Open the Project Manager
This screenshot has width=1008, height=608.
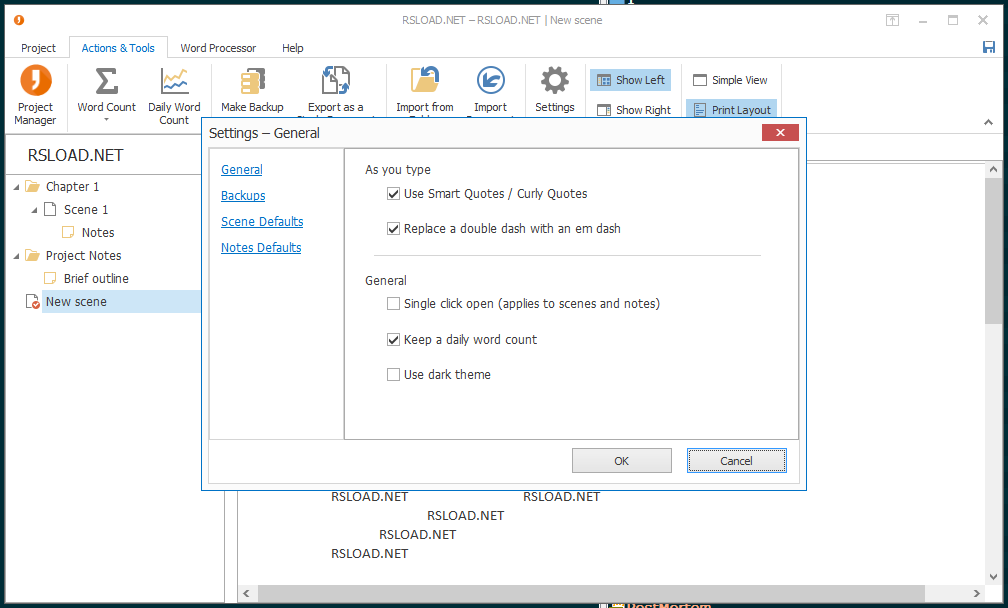pos(35,95)
